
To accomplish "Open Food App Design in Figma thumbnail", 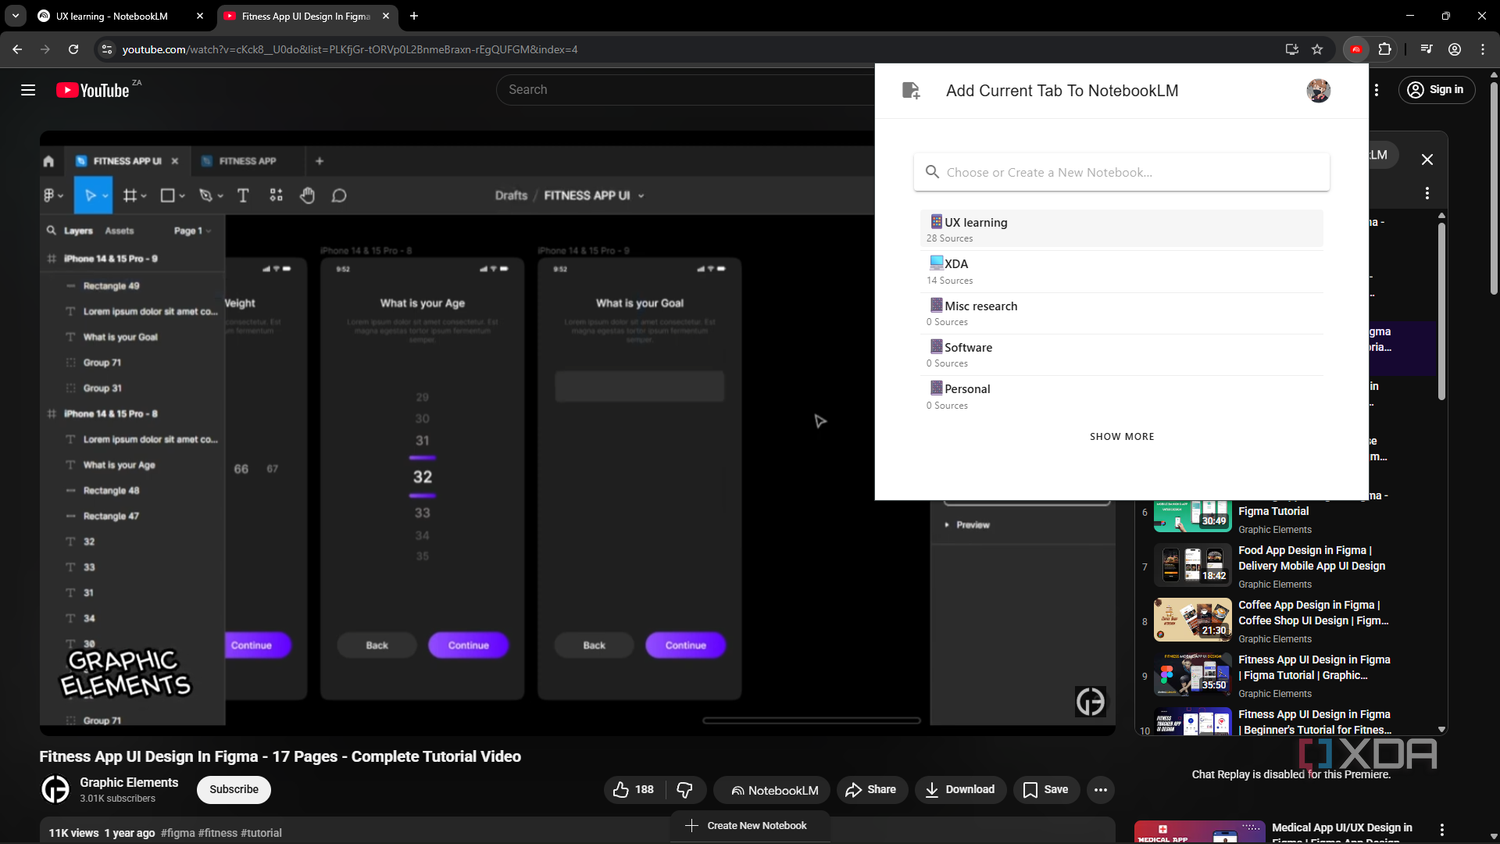I will tap(1192, 566).
